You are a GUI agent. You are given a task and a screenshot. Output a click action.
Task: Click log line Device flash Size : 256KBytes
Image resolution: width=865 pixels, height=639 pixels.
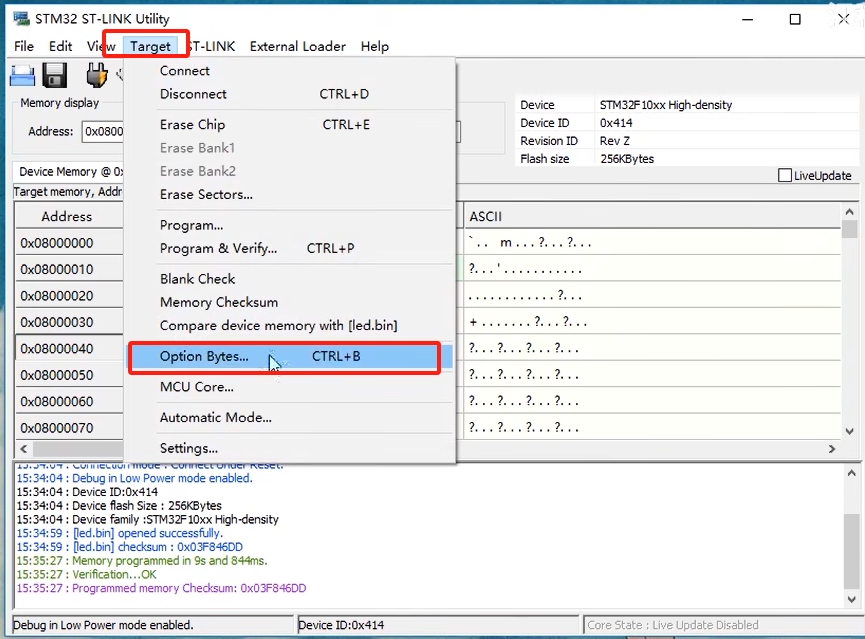click(119, 505)
